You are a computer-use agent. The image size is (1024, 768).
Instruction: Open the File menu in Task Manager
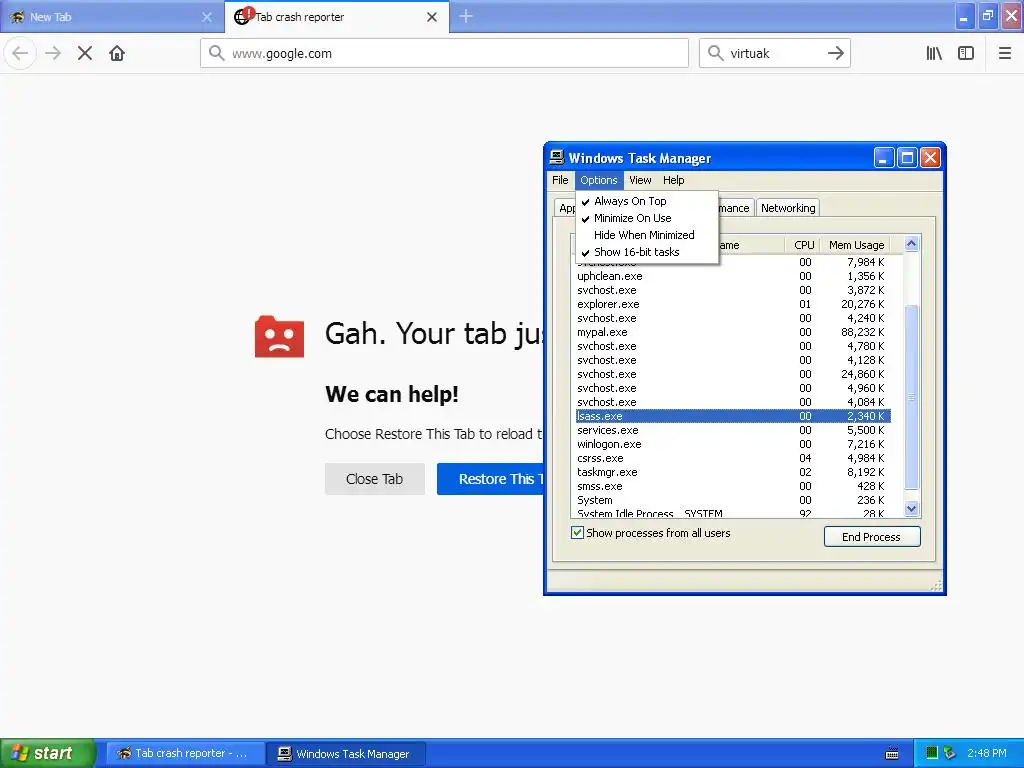point(560,180)
